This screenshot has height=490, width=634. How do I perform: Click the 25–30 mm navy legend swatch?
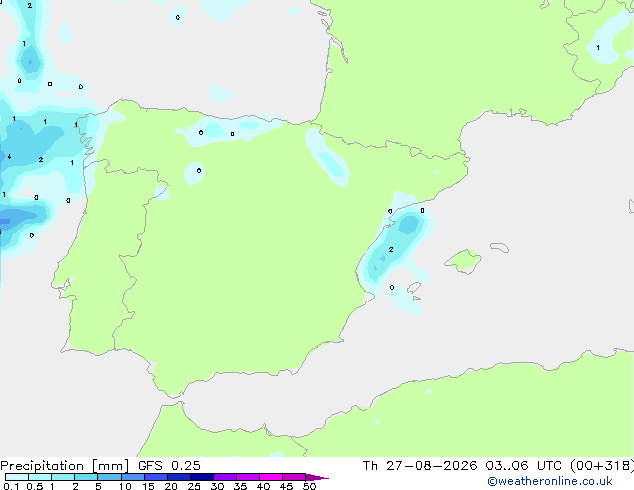point(202,477)
